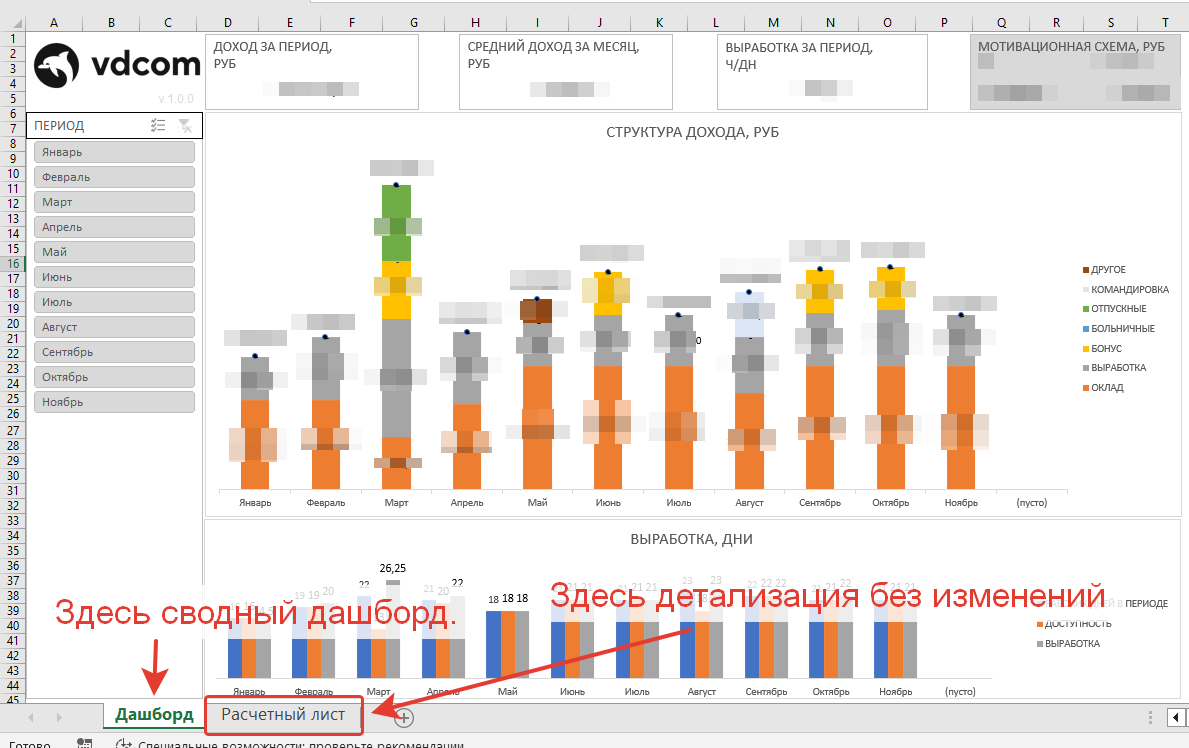Click the previous sheet navigation arrow

pyautogui.click(x=32, y=716)
